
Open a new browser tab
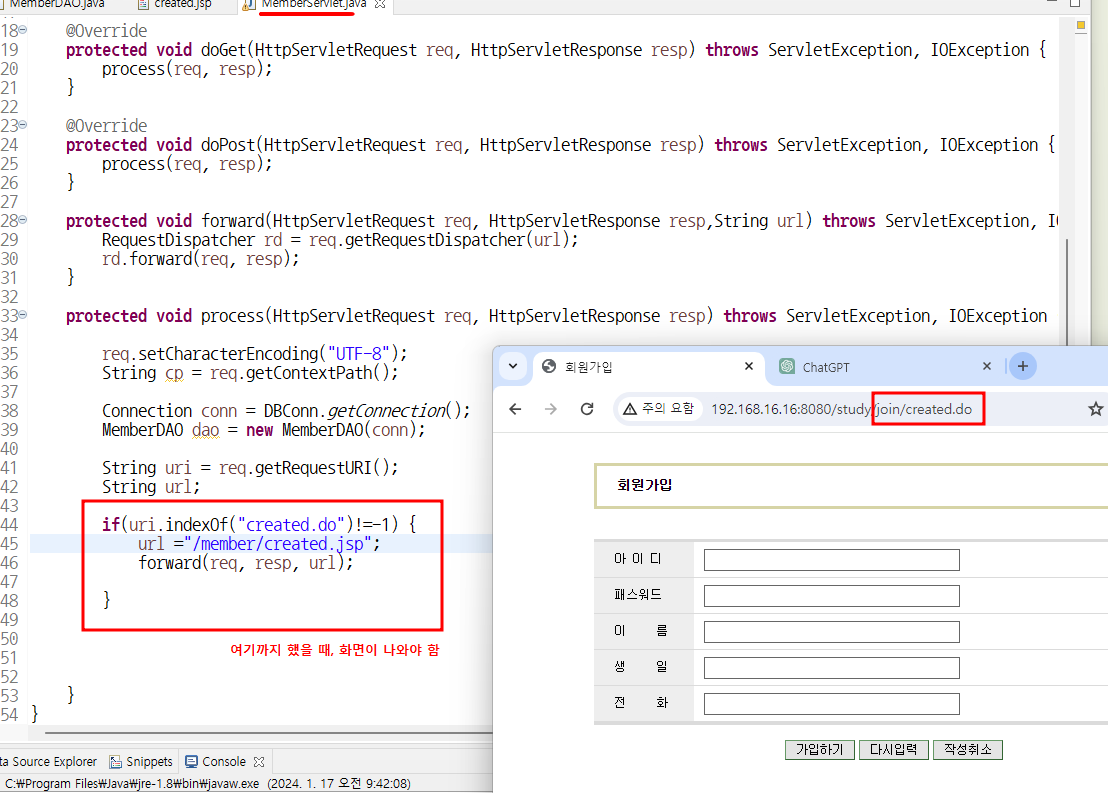[1022, 366]
